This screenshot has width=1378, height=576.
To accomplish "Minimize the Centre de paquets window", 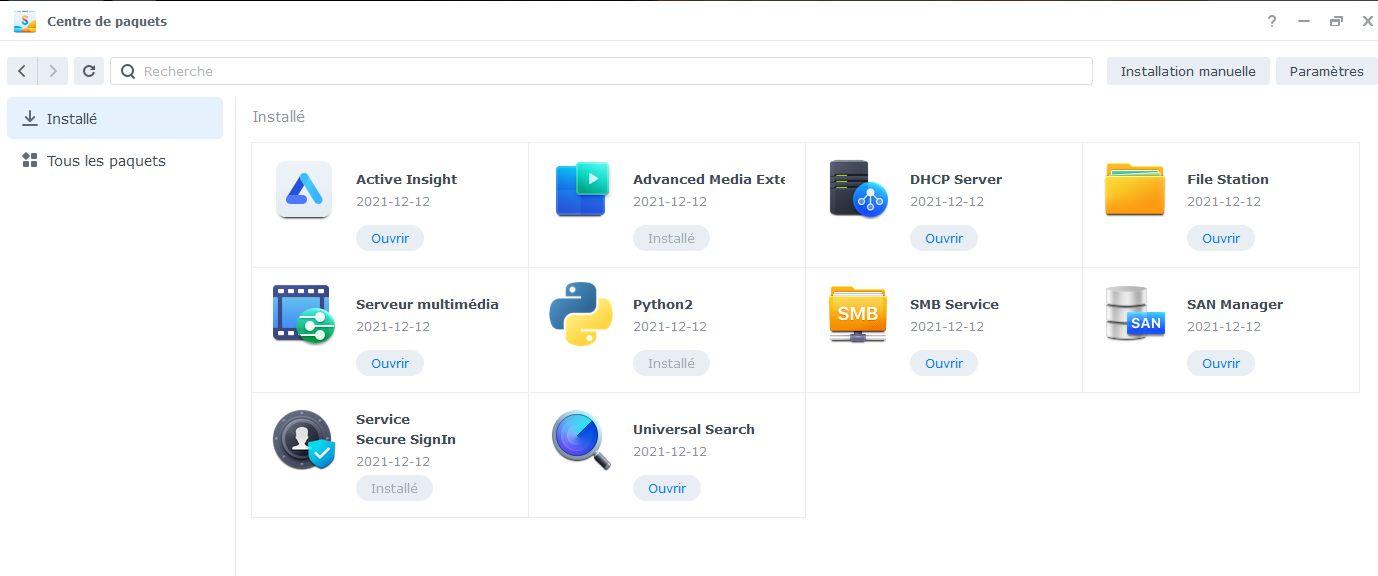I will 1304,21.
